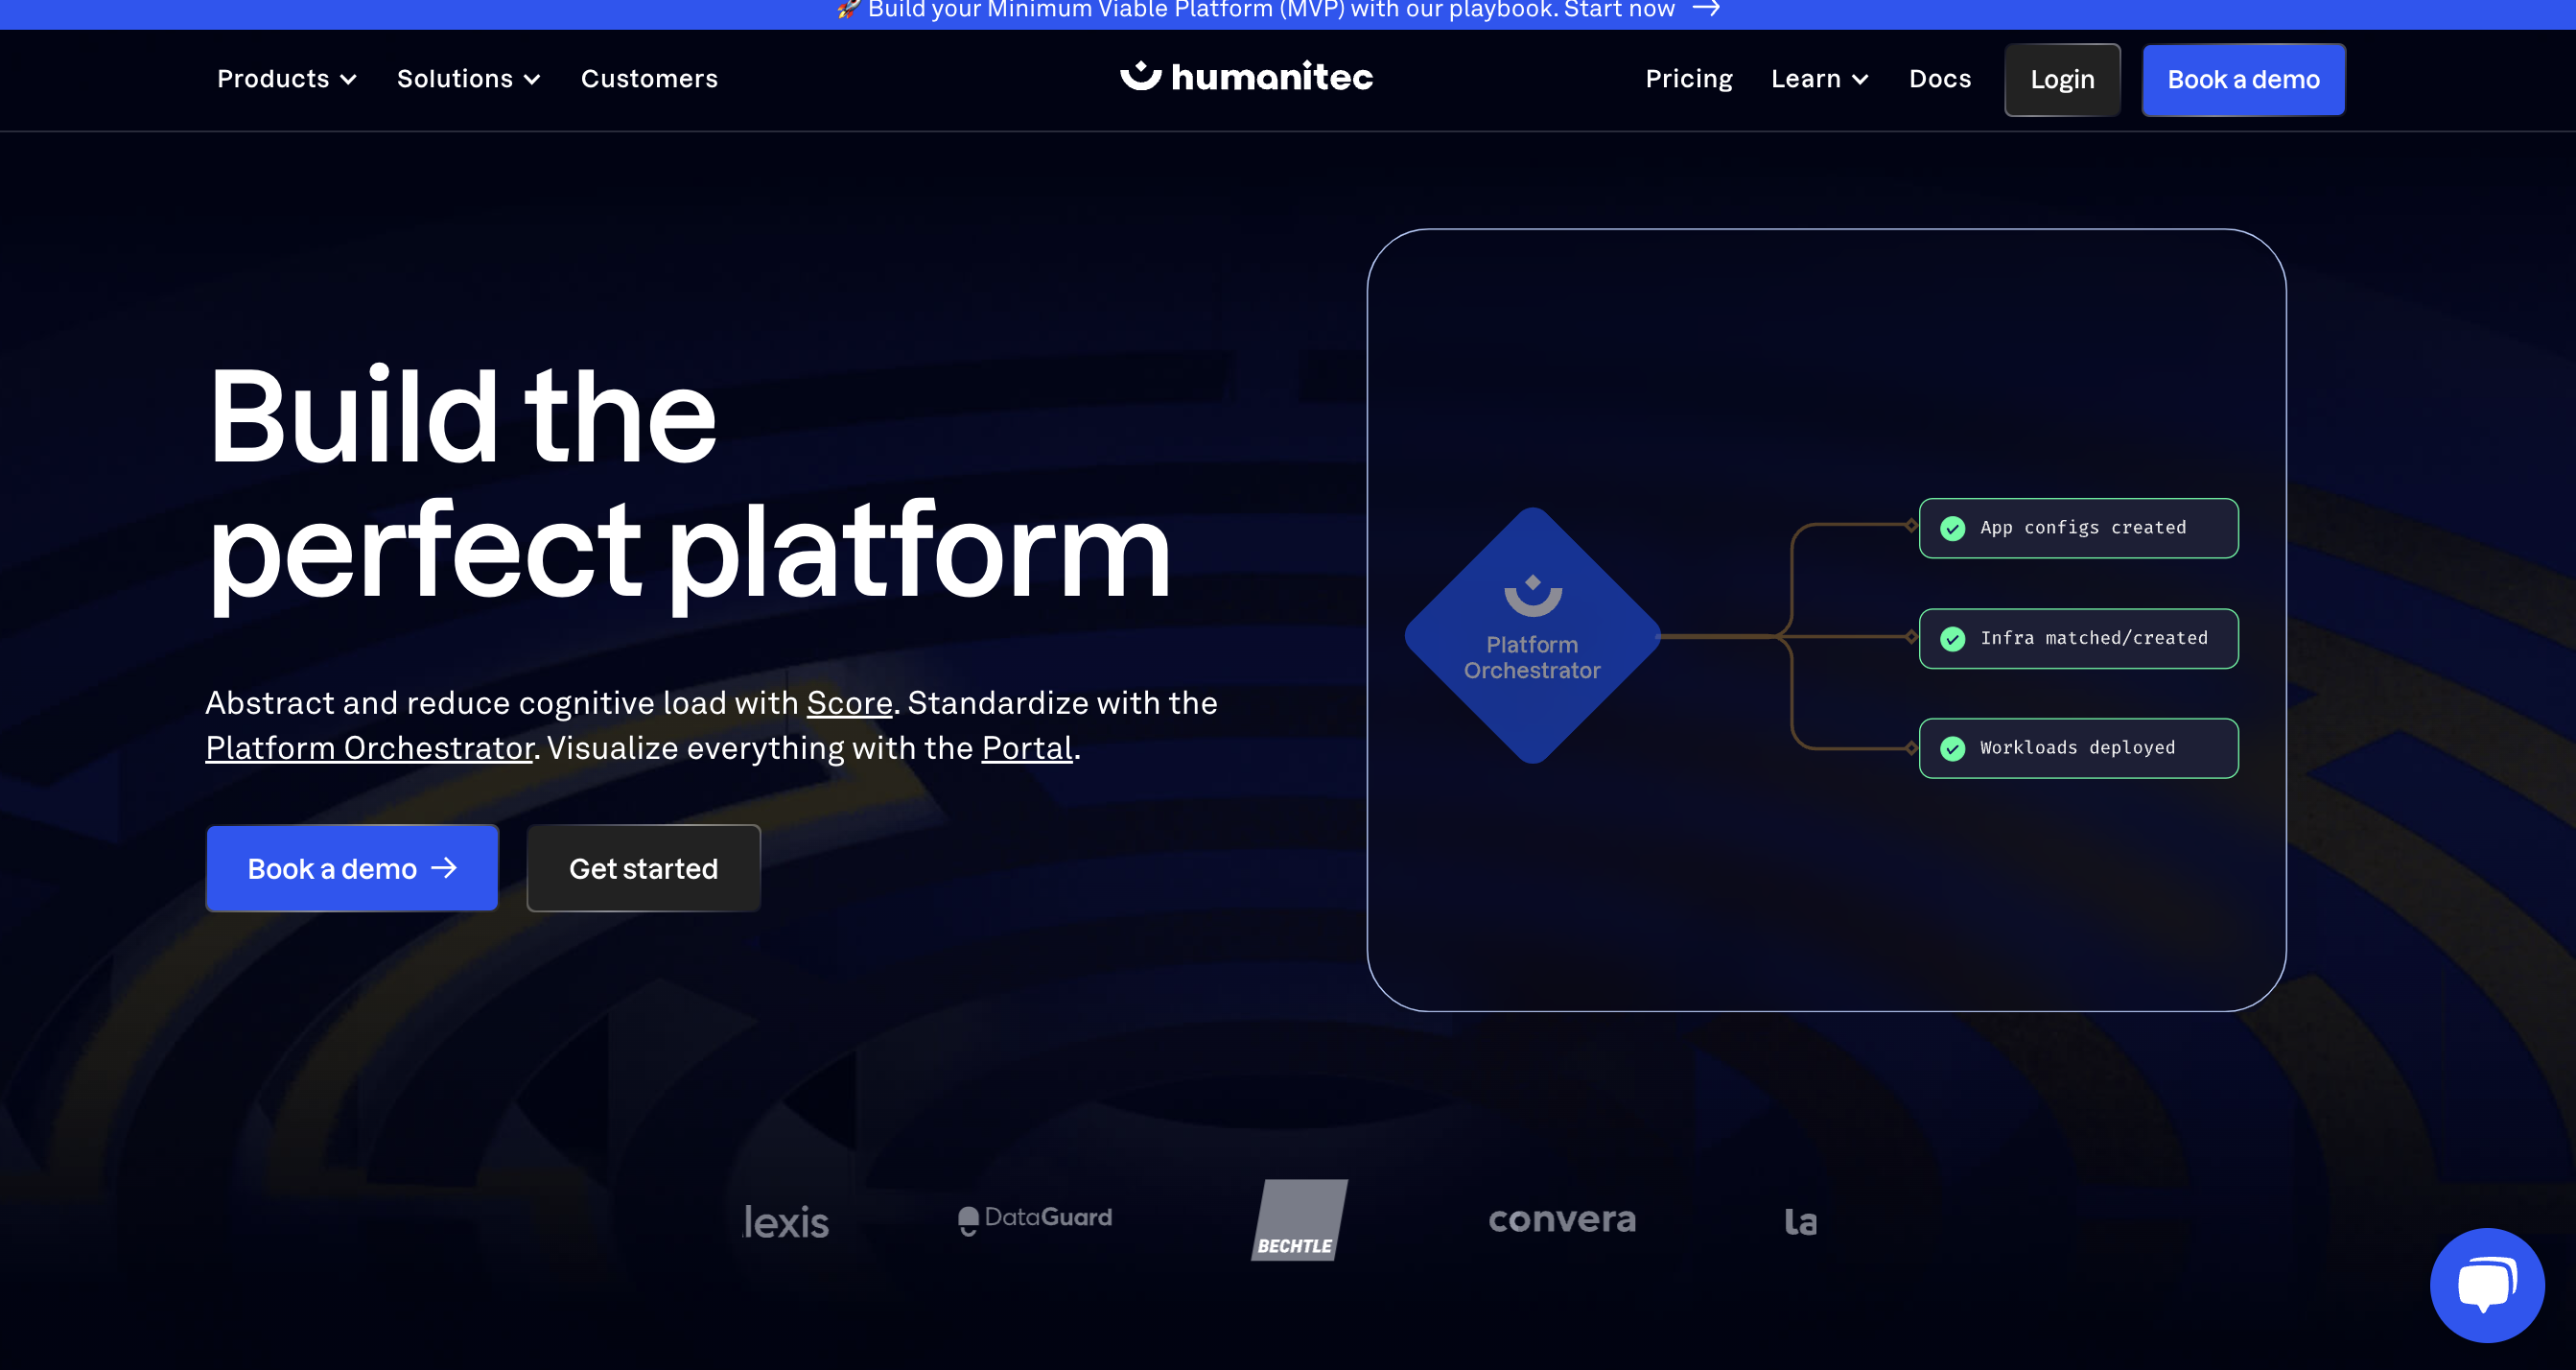
Task: Open the Docs page
Action: [1939, 79]
